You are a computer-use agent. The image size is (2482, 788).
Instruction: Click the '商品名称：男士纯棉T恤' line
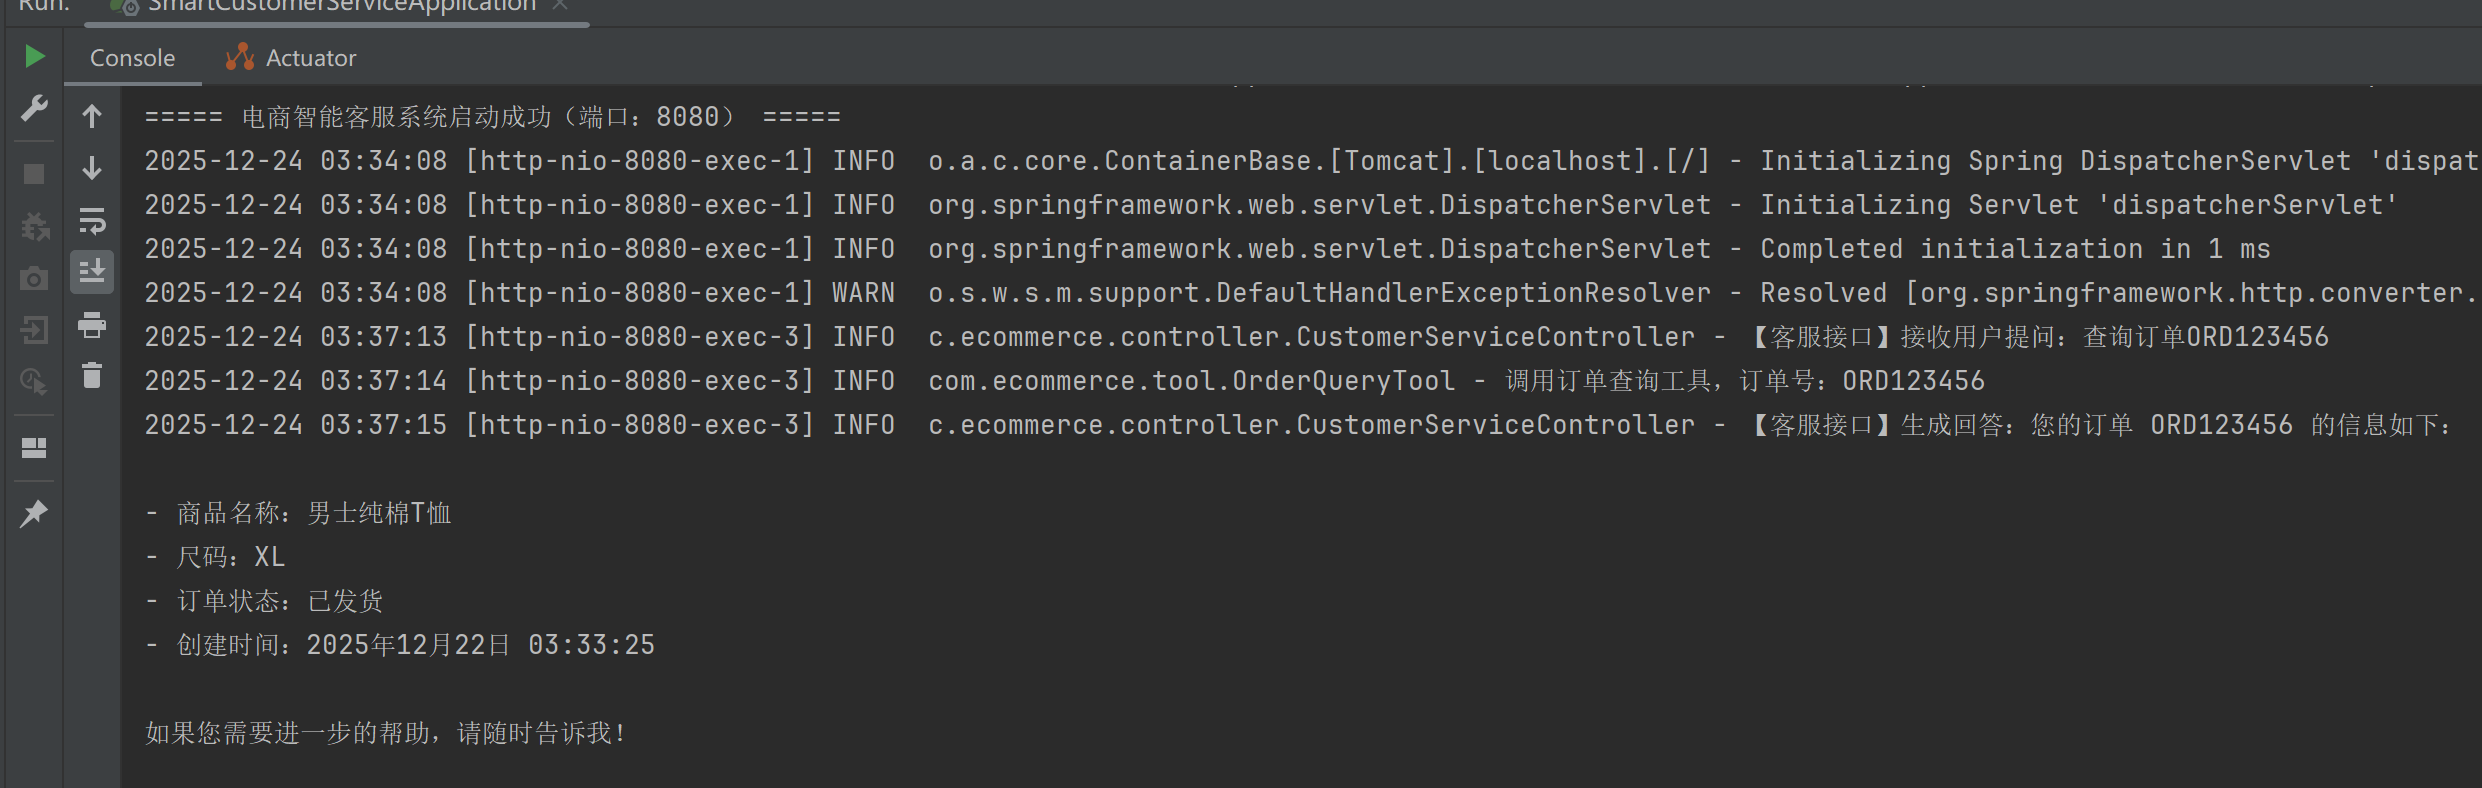[298, 513]
